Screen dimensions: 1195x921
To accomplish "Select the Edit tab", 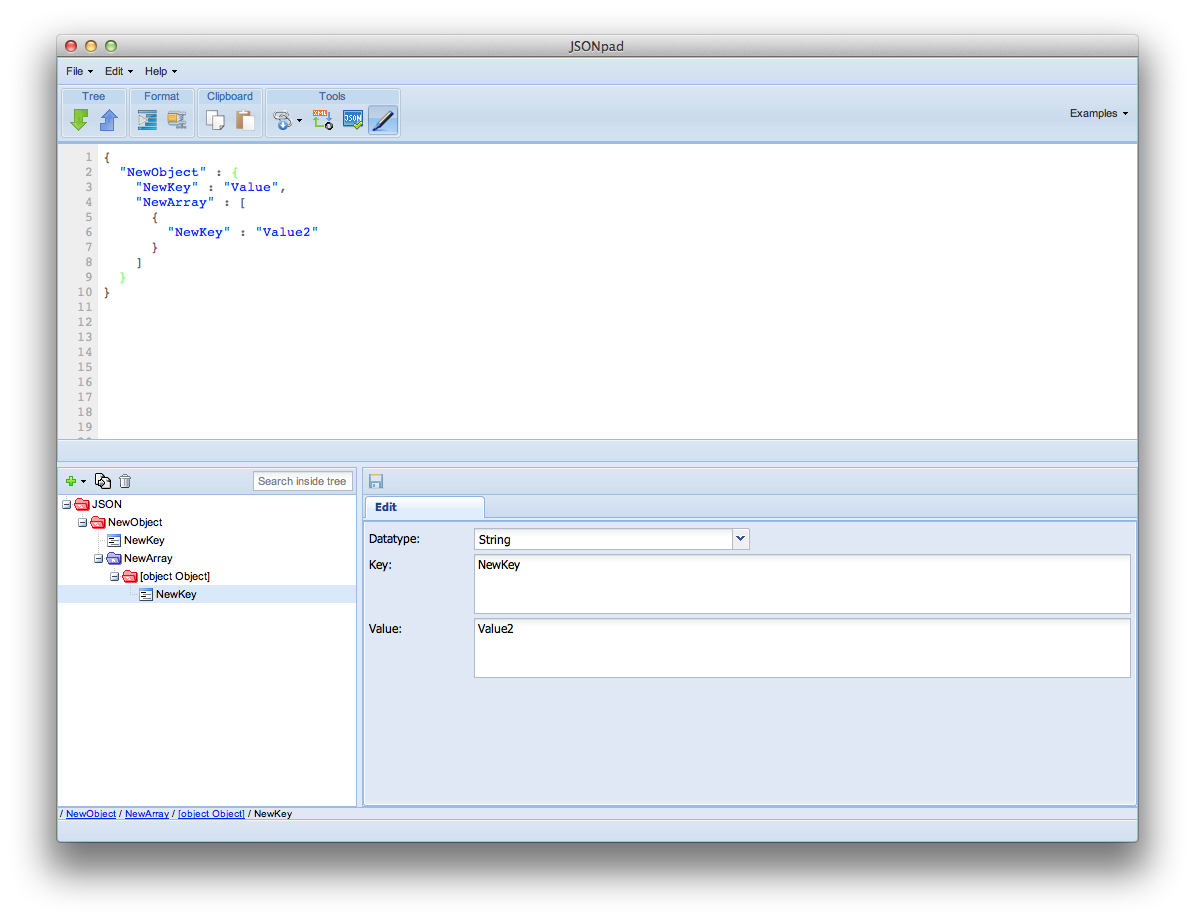I will 424,507.
